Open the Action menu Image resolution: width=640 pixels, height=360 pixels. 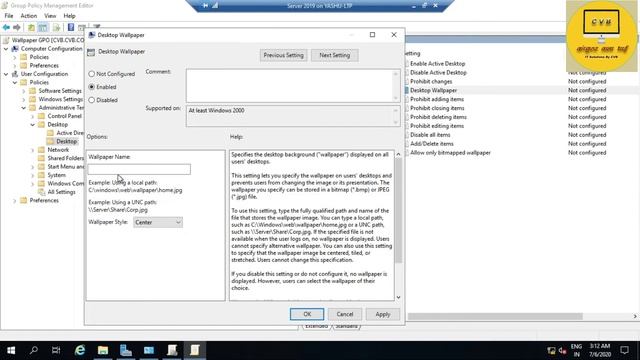click(x=29, y=16)
